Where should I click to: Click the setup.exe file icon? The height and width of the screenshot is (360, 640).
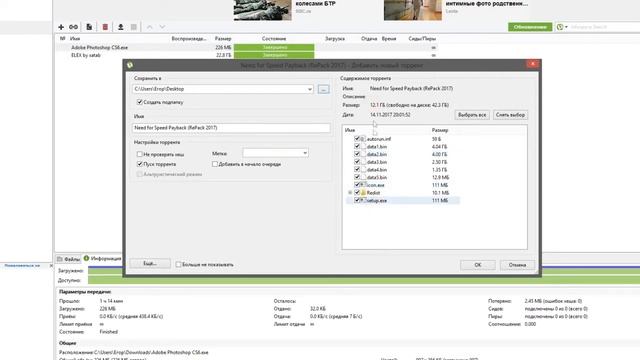[363, 200]
